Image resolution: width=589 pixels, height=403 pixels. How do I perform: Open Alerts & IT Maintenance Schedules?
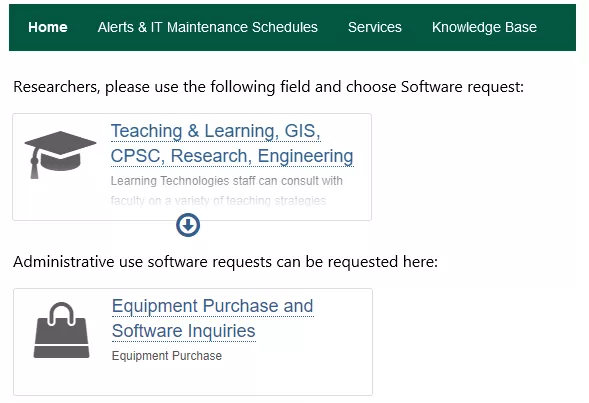pyautogui.click(x=208, y=27)
